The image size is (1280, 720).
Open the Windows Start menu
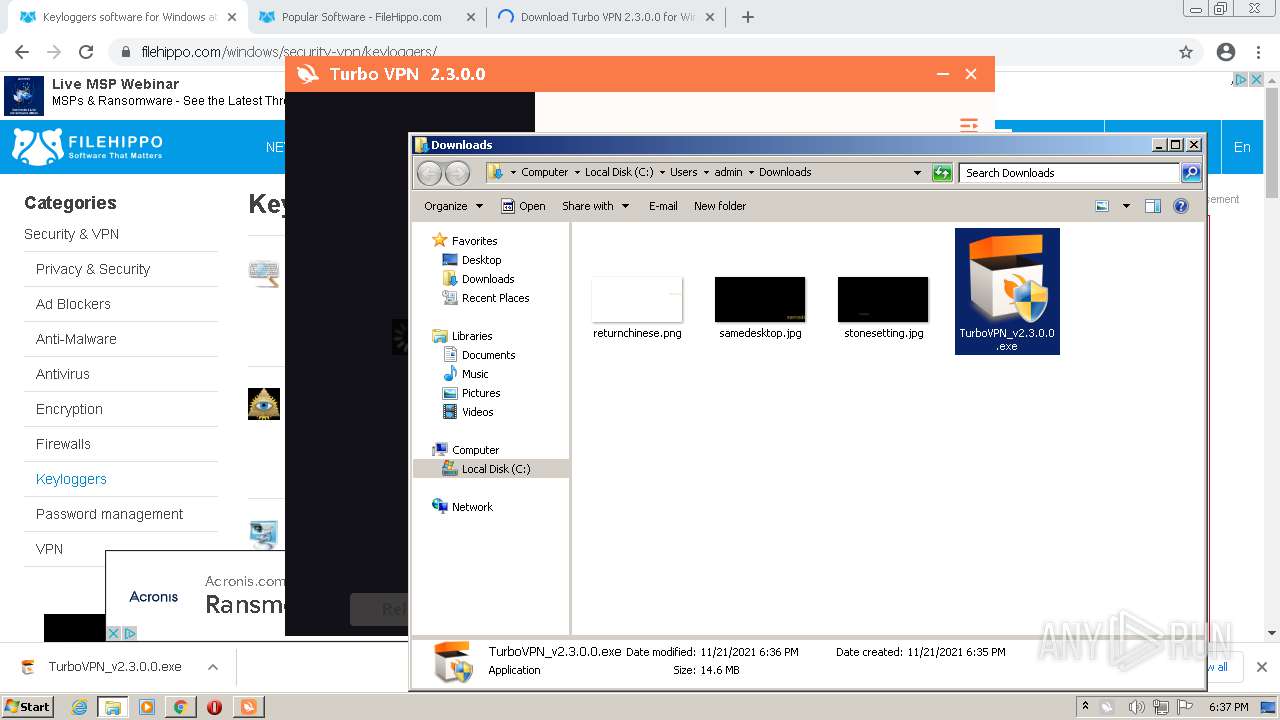click(x=28, y=706)
